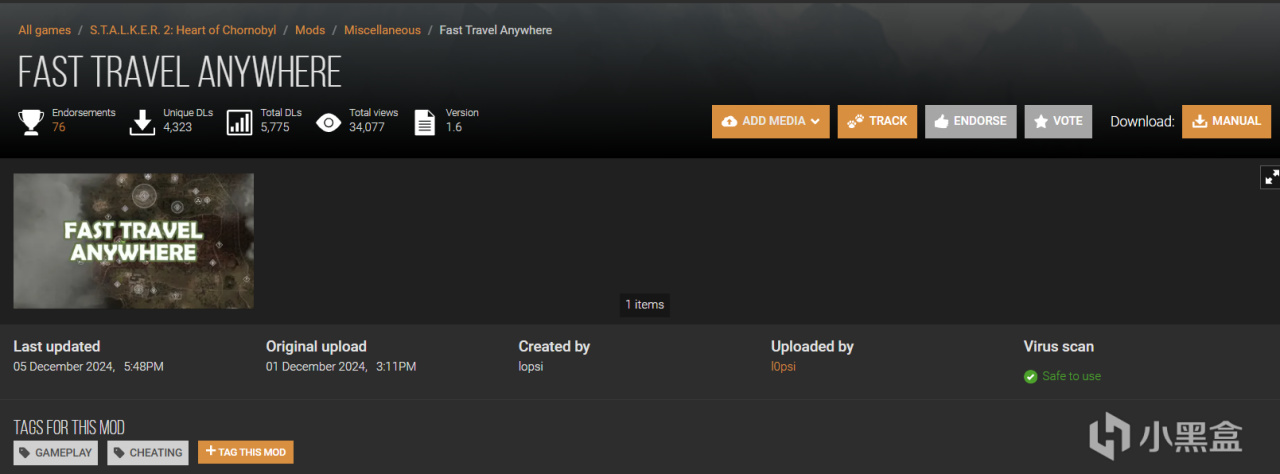Click the Total views eye icon
Viewport: 1280px width, 474px height.
(328, 123)
